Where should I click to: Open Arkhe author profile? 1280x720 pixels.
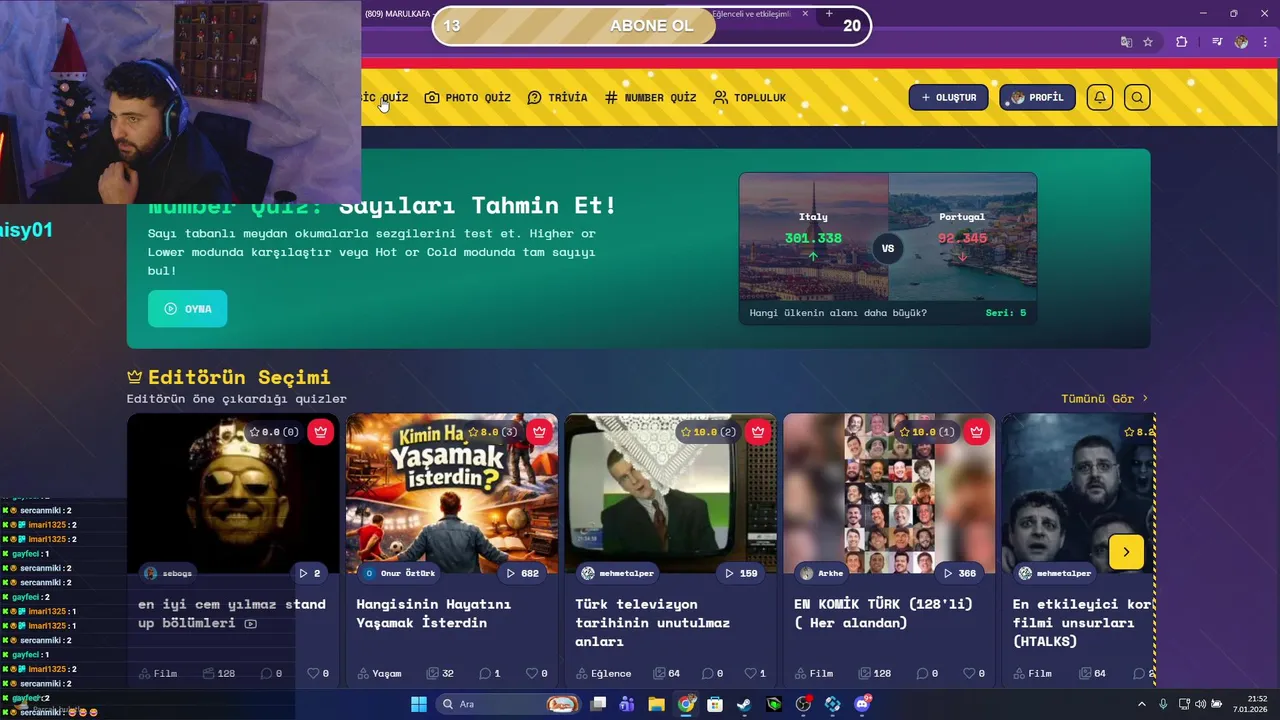pyautogui.click(x=821, y=573)
